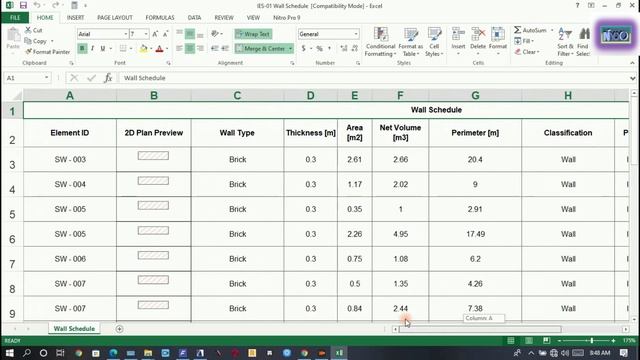Click the formula bar input field
The height and width of the screenshot is (360, 640).
click(373, 78)
